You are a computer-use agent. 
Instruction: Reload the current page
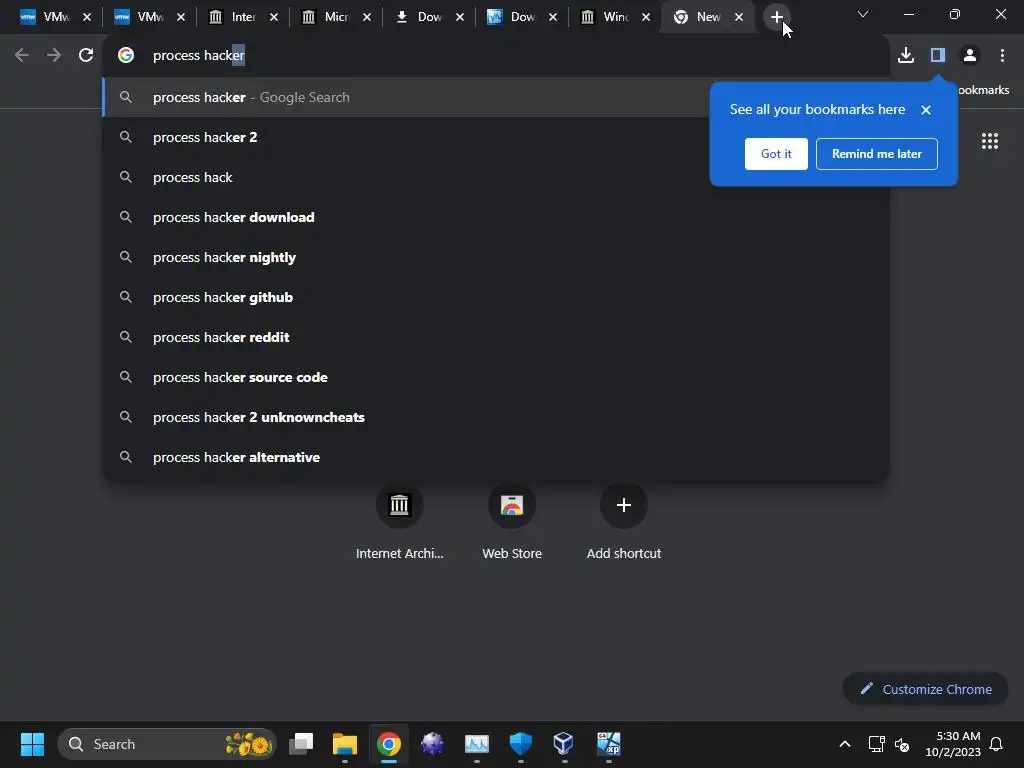(86, 56)
